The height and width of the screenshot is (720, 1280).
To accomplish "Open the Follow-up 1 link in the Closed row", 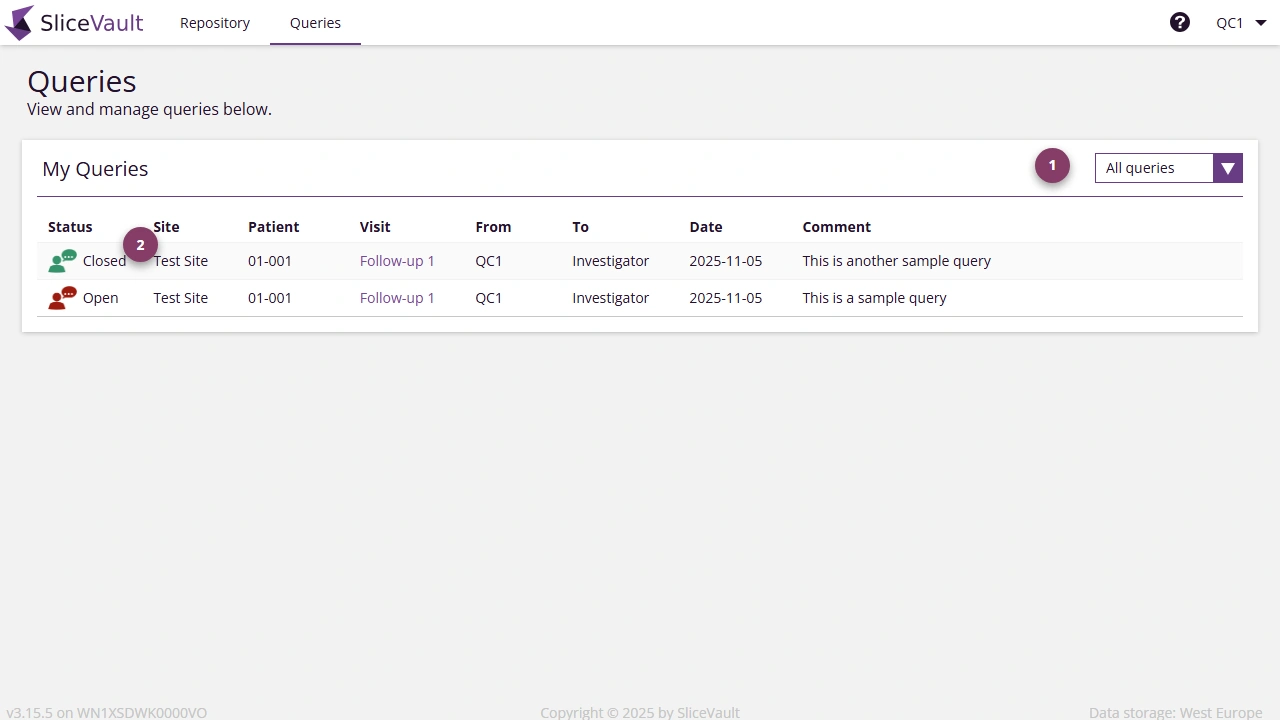I will [397, 260].
